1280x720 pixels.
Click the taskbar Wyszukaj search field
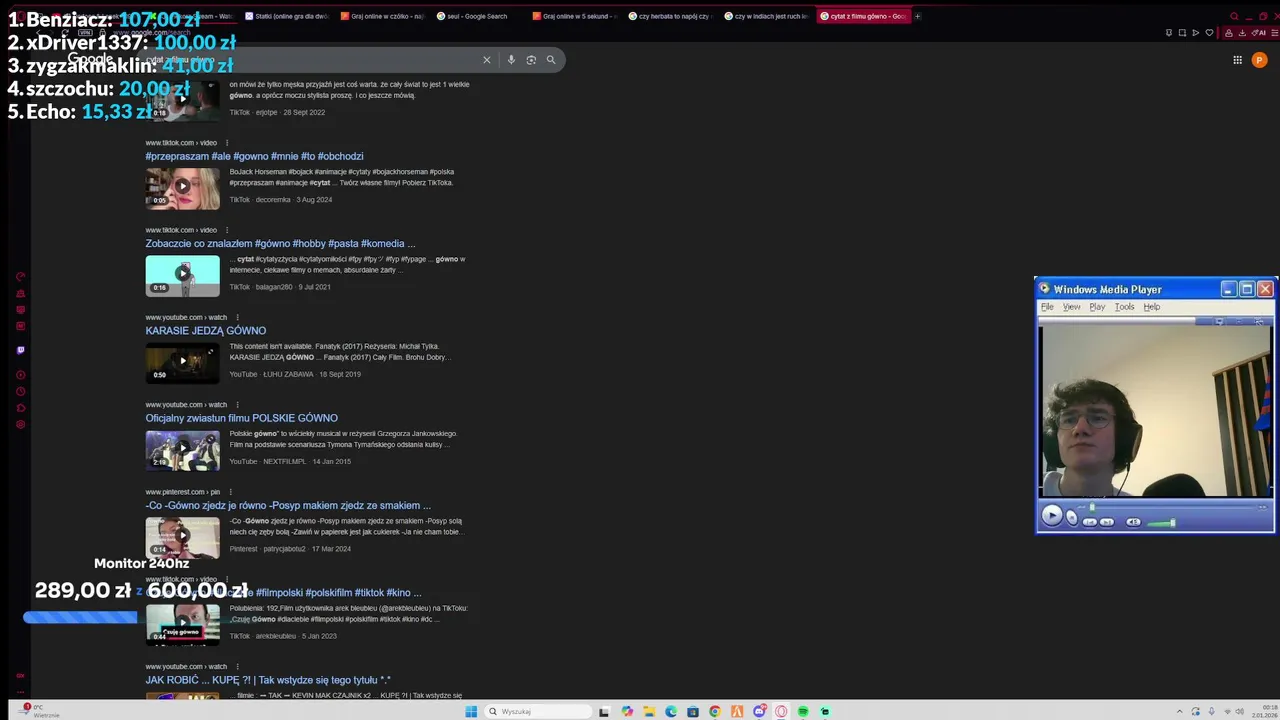pyautogui.click(x=538, y=712)
